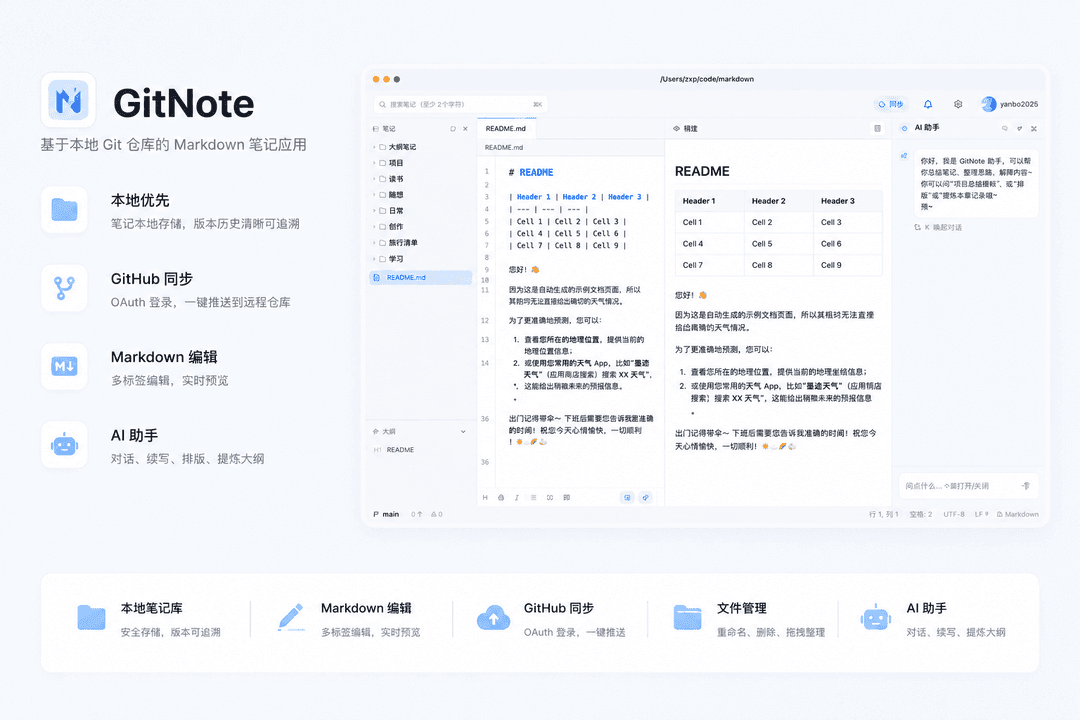The image size is (1080, 720).
Task: Click the chat bubble icon in AI panel header
Action: pyautogui.click(x=1004, y=129)
